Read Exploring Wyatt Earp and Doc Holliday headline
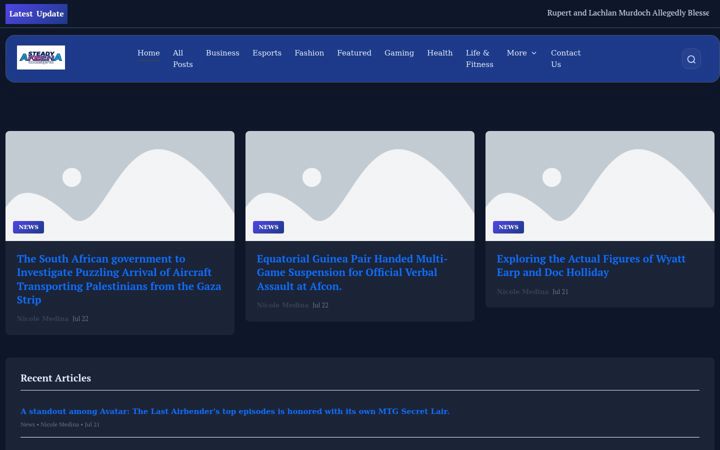 pyautogui.click(x=591, y=265)
